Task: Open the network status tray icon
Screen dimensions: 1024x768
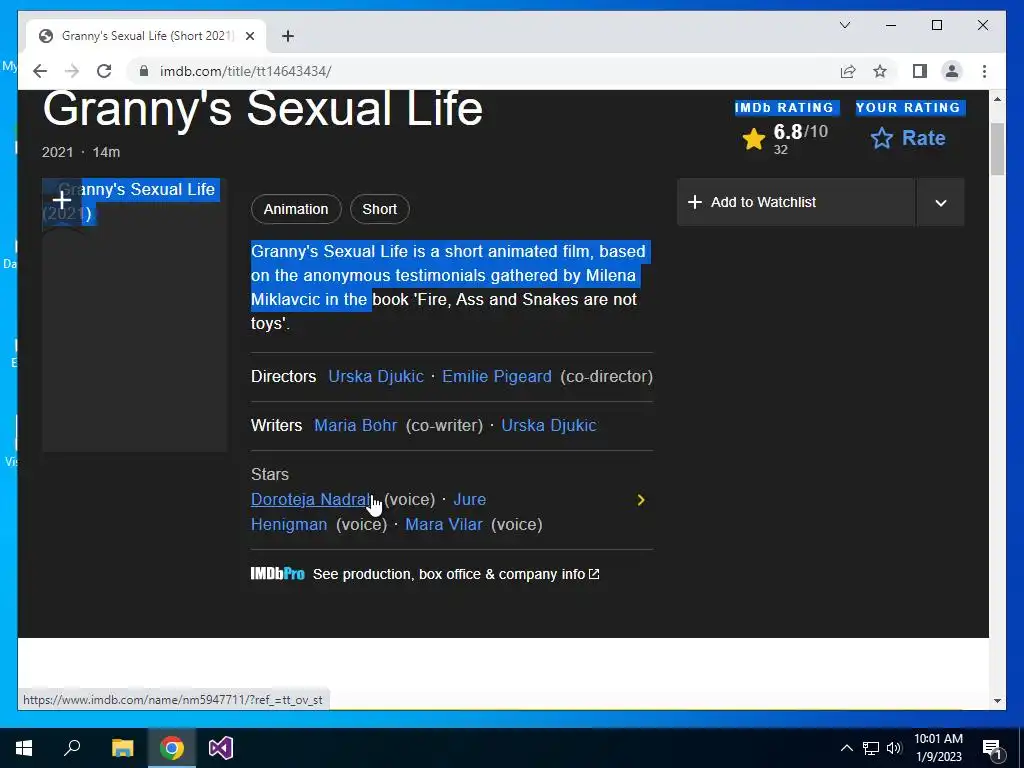Action: [x=871, y=748]
